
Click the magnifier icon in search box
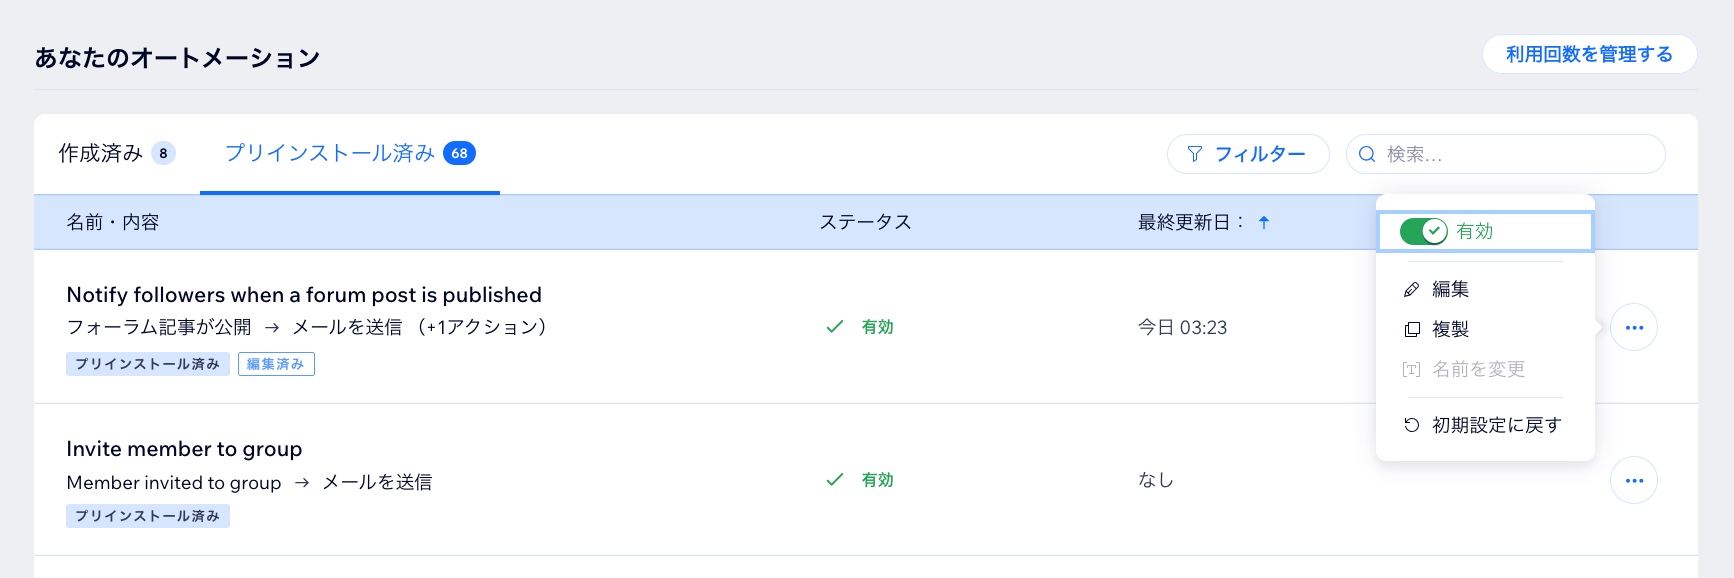1367,154
